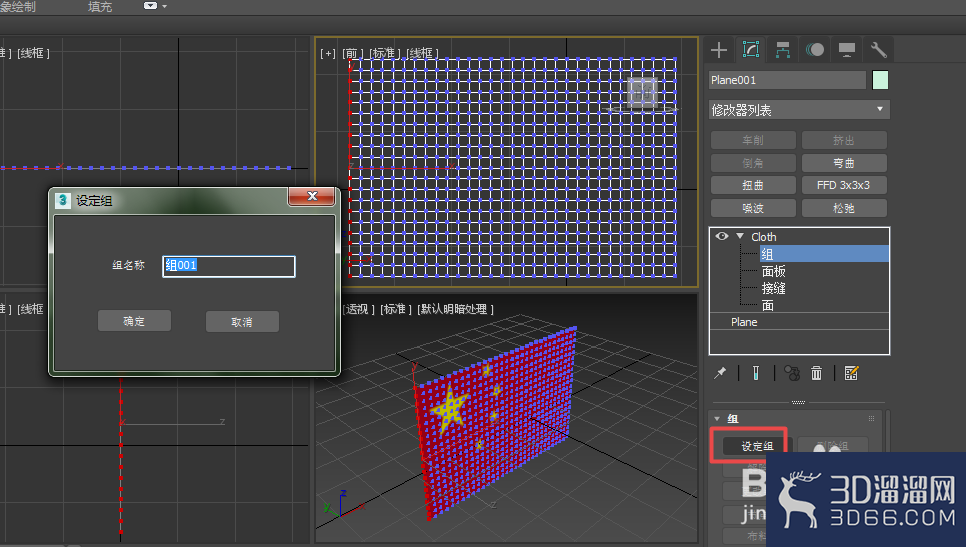Open the 填充 ribbon tab
Viewport: 966px width, 547px height.
point(100,7)
